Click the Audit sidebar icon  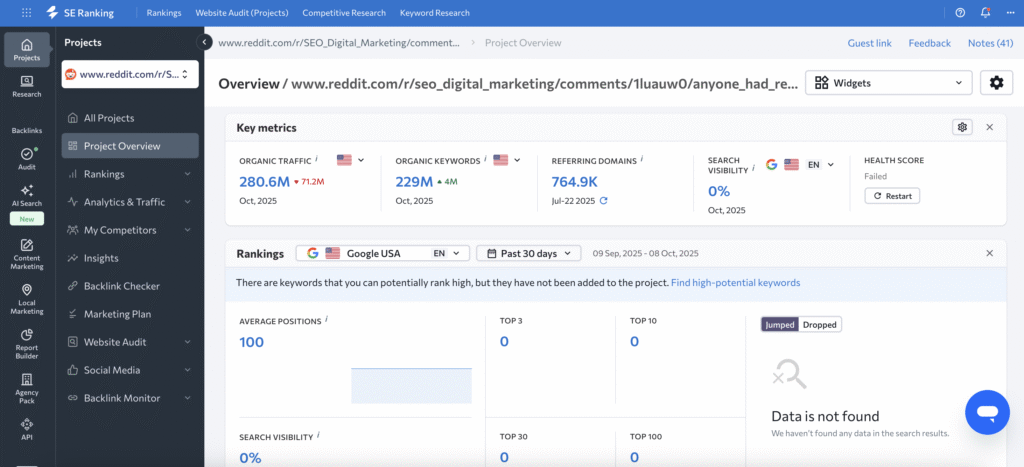tap(27, 158)
